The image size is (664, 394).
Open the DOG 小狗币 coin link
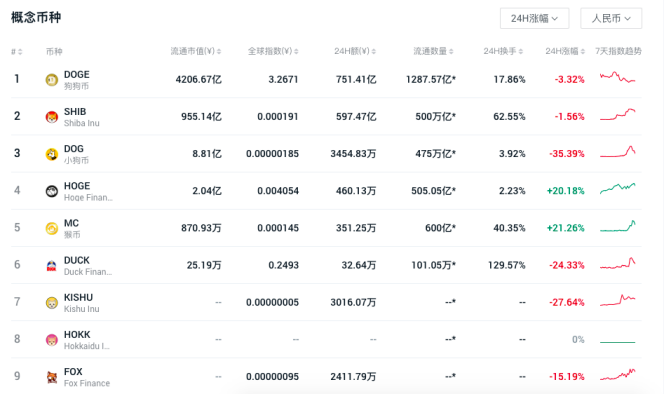(76, 154)
